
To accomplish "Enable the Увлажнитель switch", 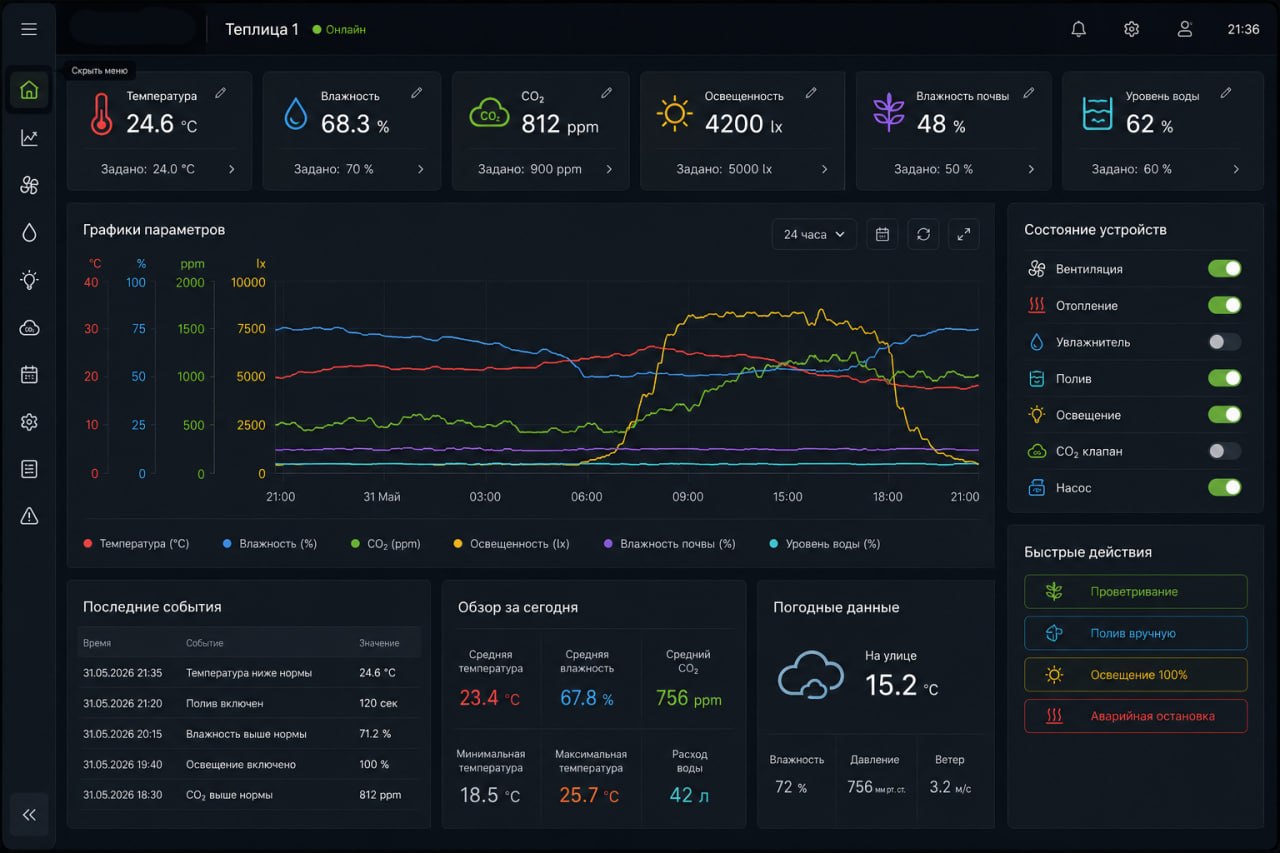I will tap(1224, 342).
